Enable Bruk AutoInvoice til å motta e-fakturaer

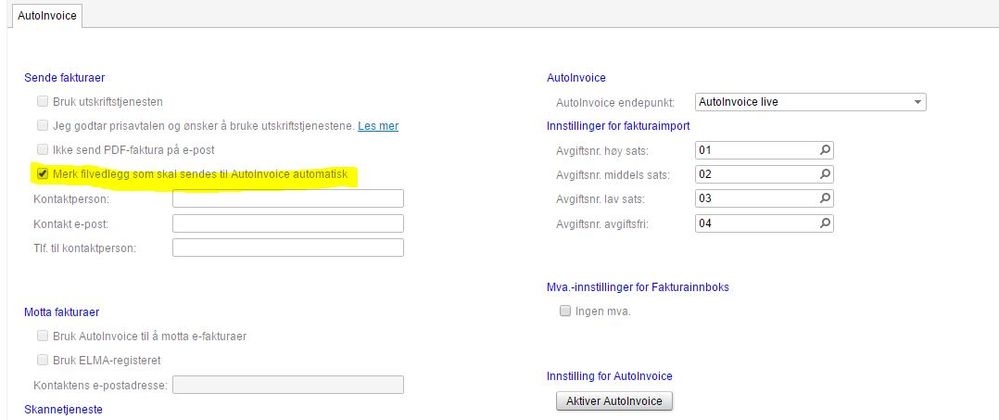point(43,336)
